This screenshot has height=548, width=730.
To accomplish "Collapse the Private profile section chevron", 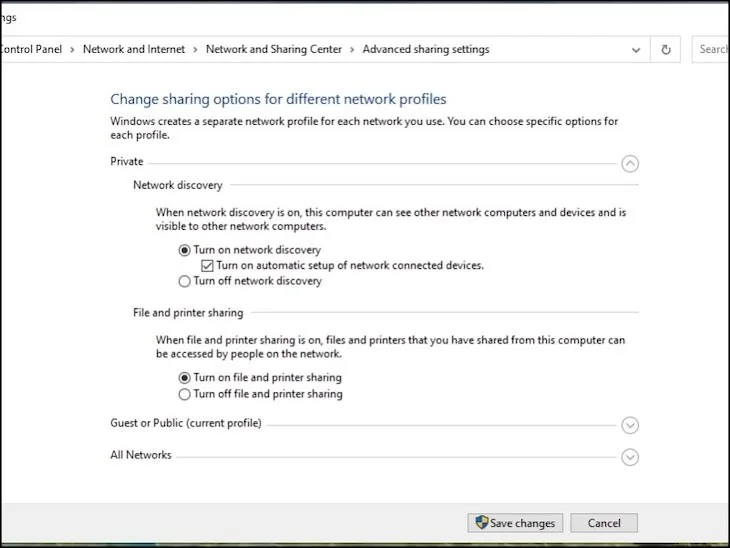I will [630, 164].
